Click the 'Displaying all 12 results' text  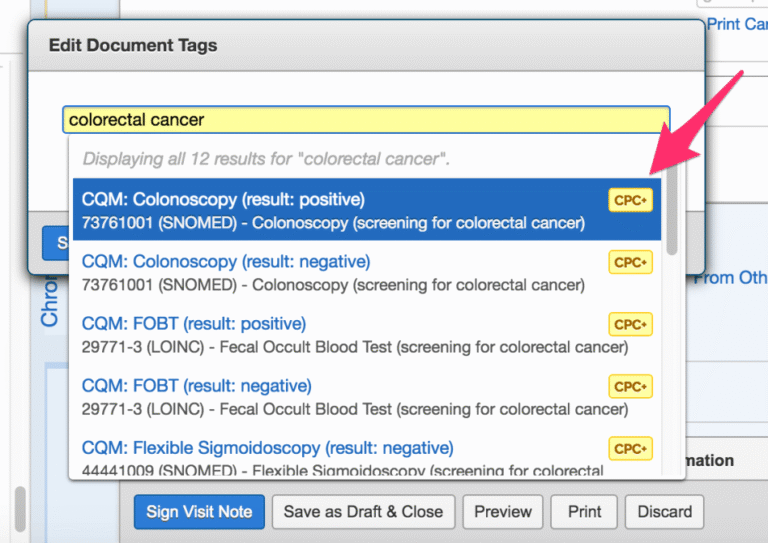point(266,159)
